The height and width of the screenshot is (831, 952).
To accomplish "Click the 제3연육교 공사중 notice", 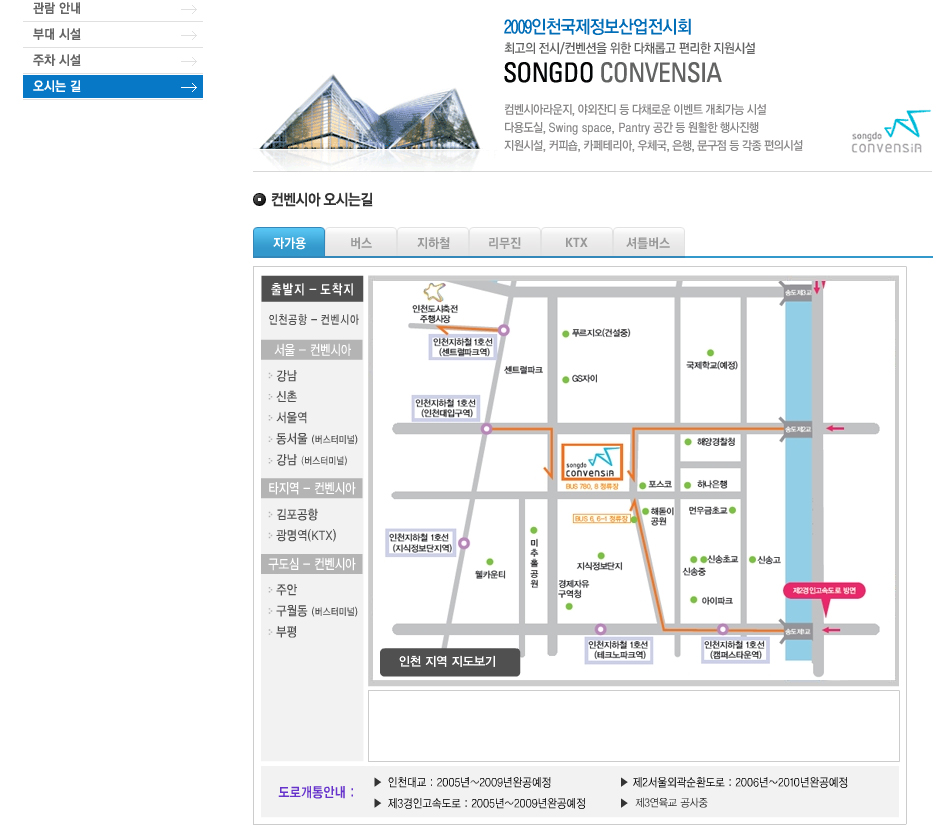I will point(665,803).
